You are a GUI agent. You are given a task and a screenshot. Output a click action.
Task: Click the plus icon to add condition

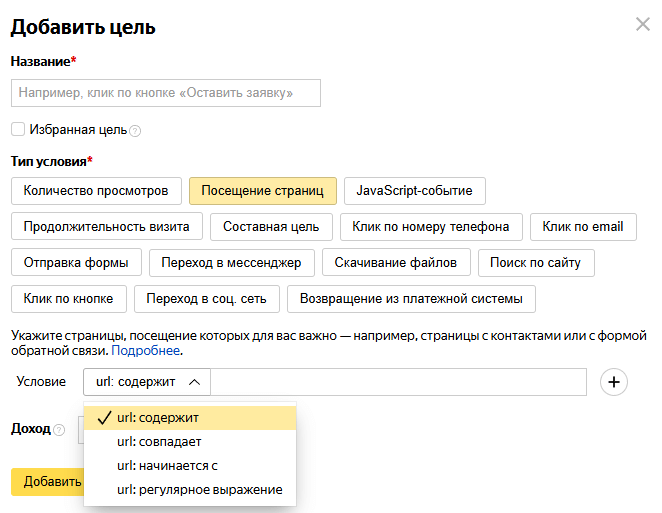pyautogui.click(x=613, y=382)
